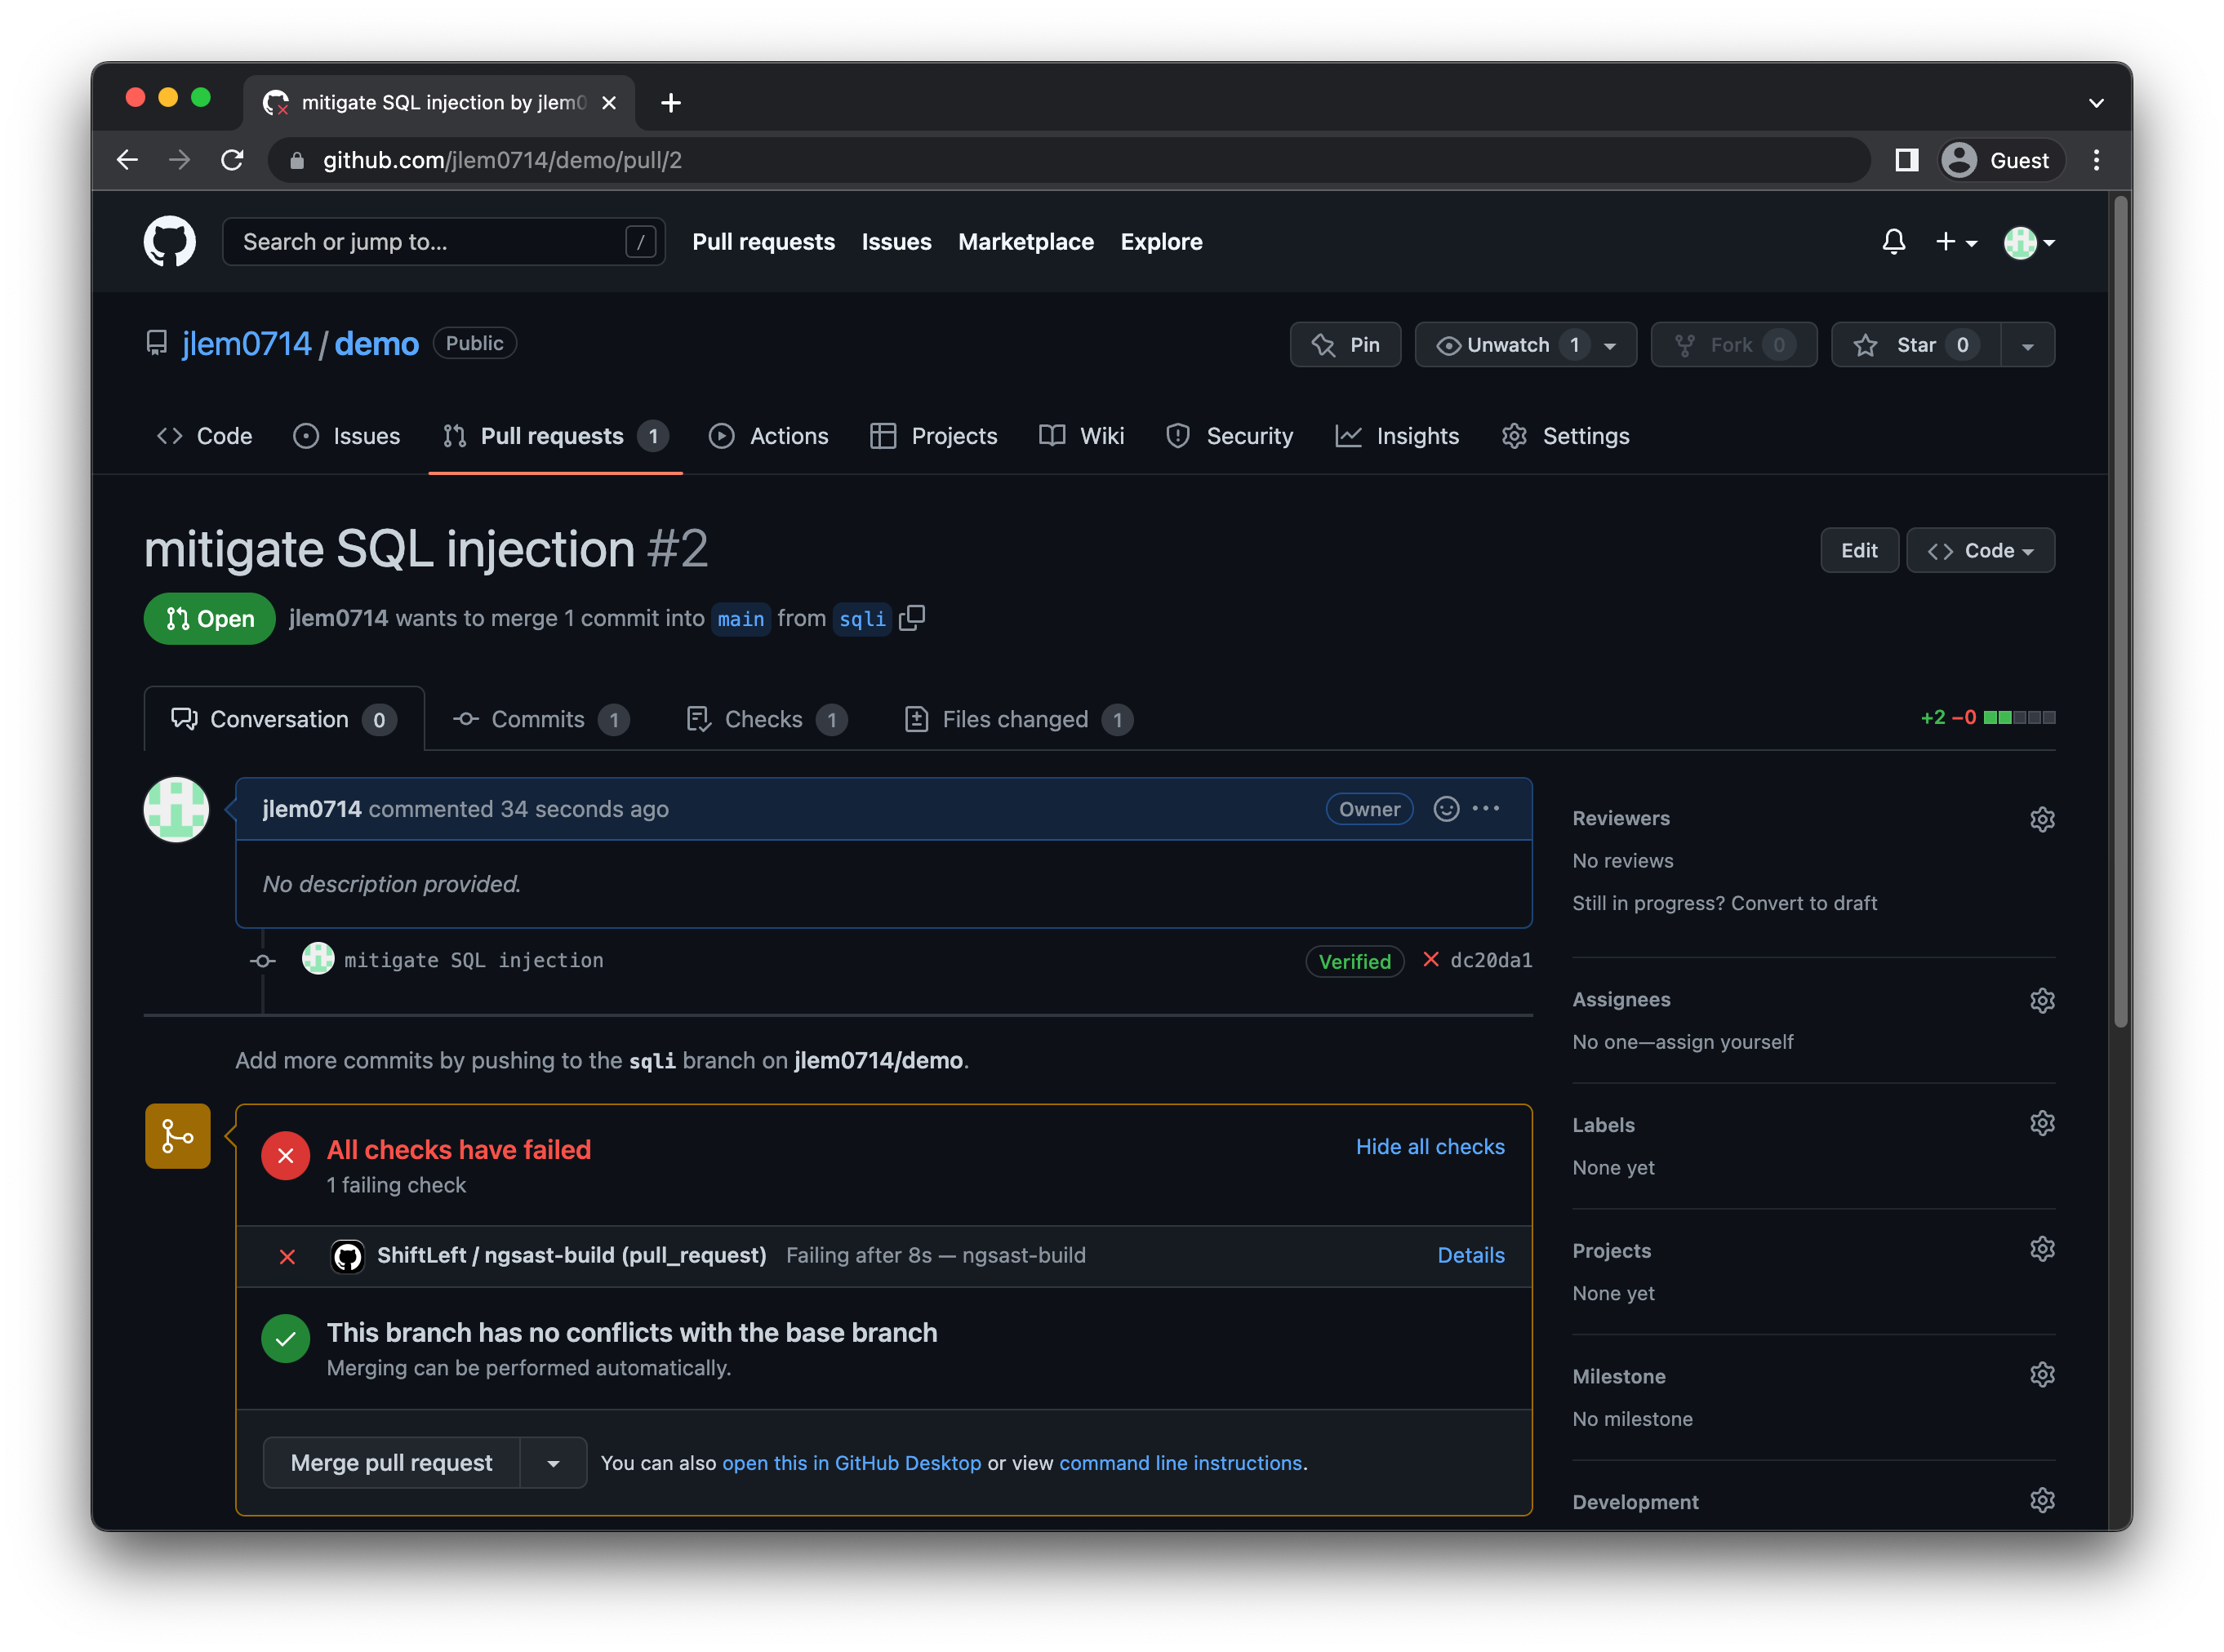Click the merge commit verified badge icon
Viewport: 2224px width, 1652px height.
point(1354,960)
